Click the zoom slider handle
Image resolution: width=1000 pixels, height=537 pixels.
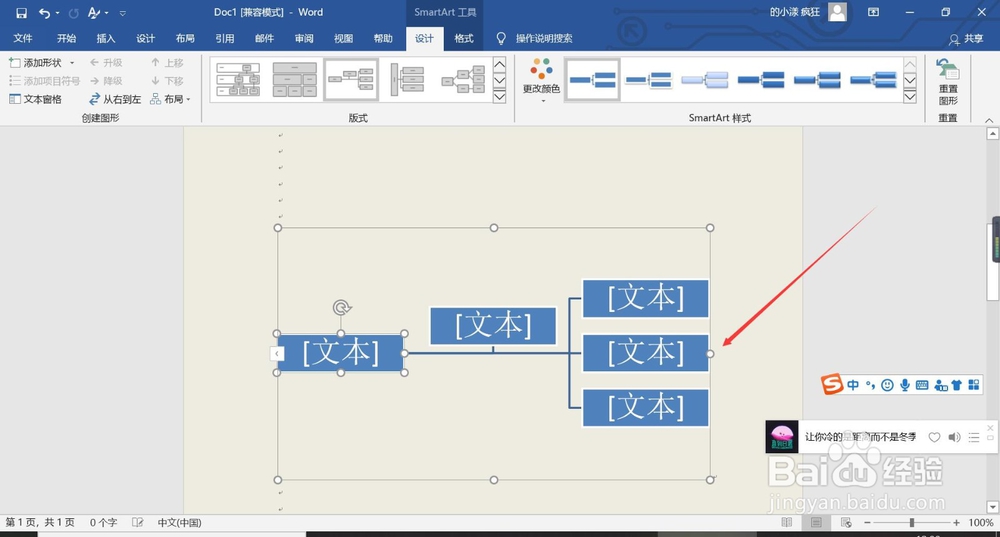tap(911, 522)
